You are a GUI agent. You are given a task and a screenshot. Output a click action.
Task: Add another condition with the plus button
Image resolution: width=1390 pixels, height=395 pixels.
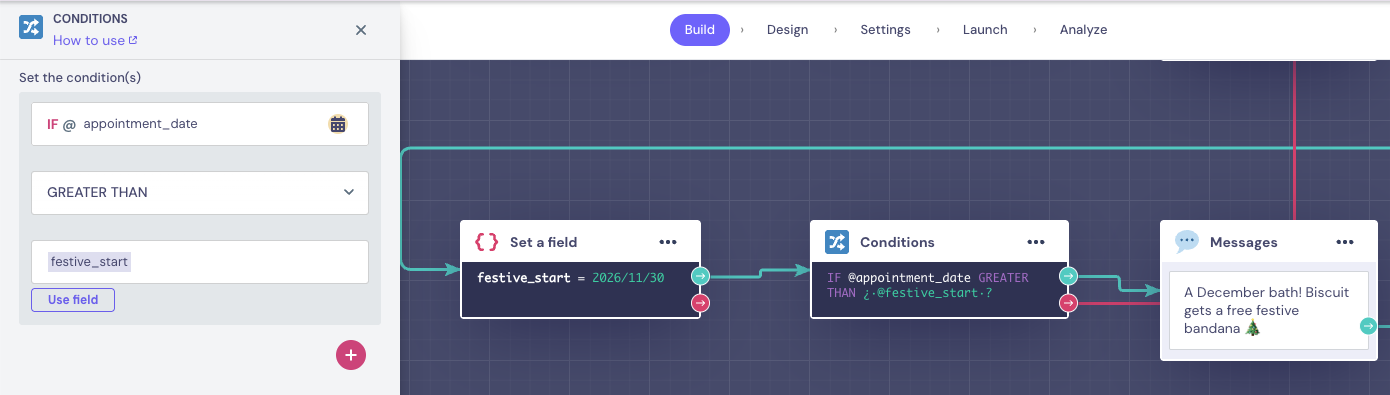351,355
